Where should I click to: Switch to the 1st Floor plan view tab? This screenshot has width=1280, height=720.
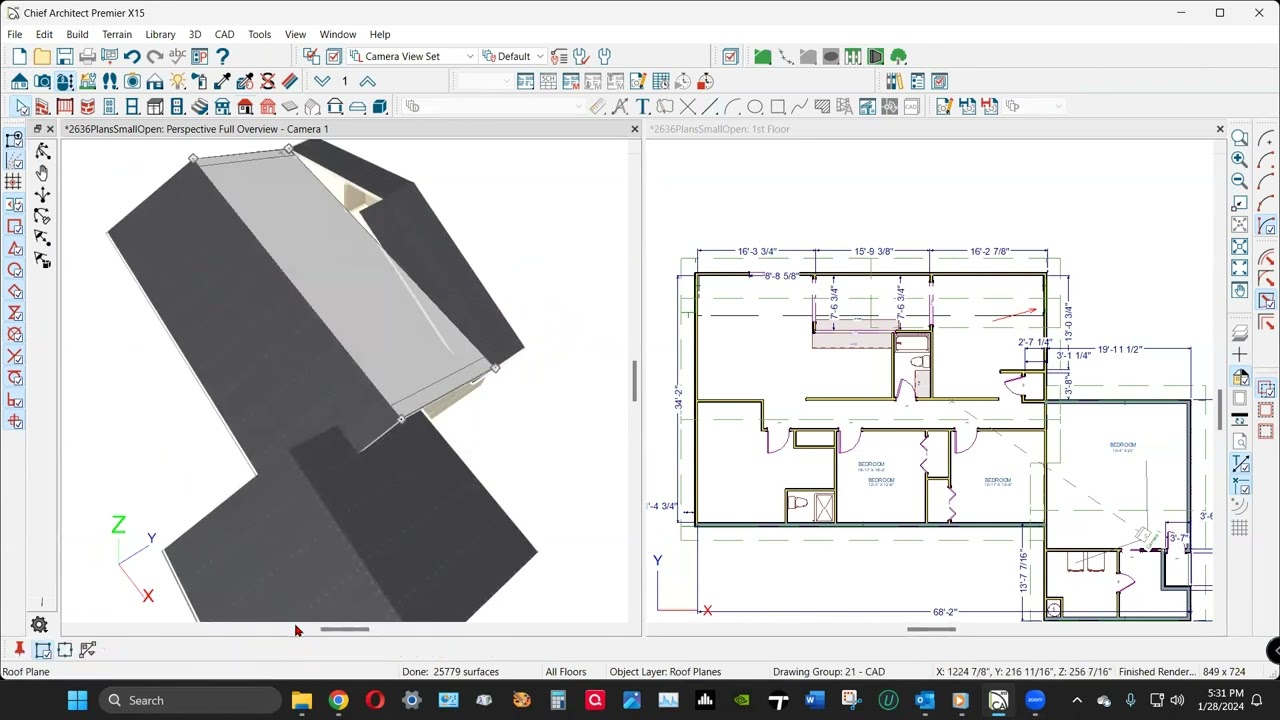(x=719, y=129)
